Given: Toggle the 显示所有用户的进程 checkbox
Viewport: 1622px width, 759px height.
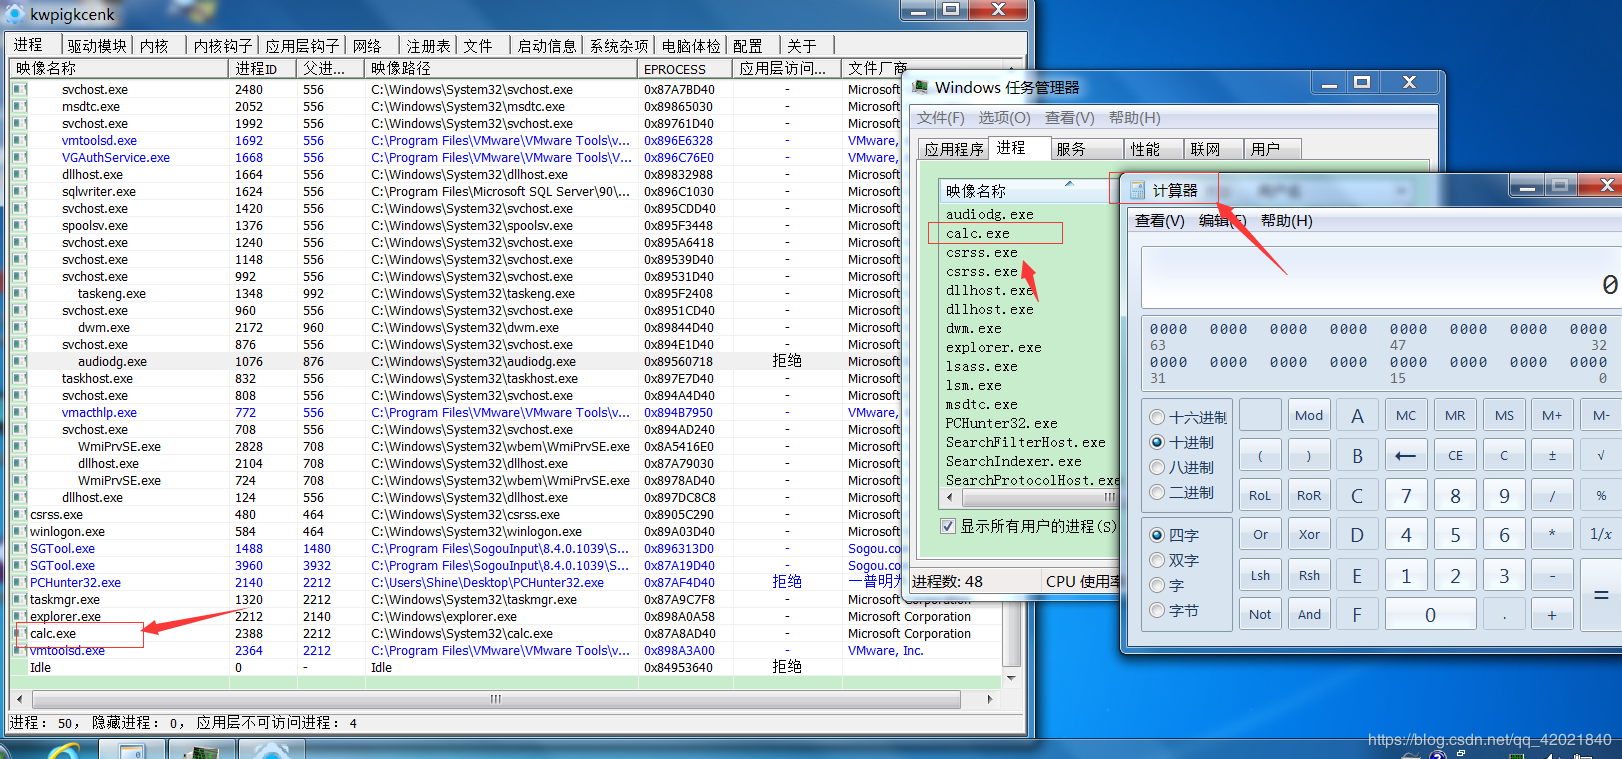Looking at the screenshot, I should click(x=948, y=526).
